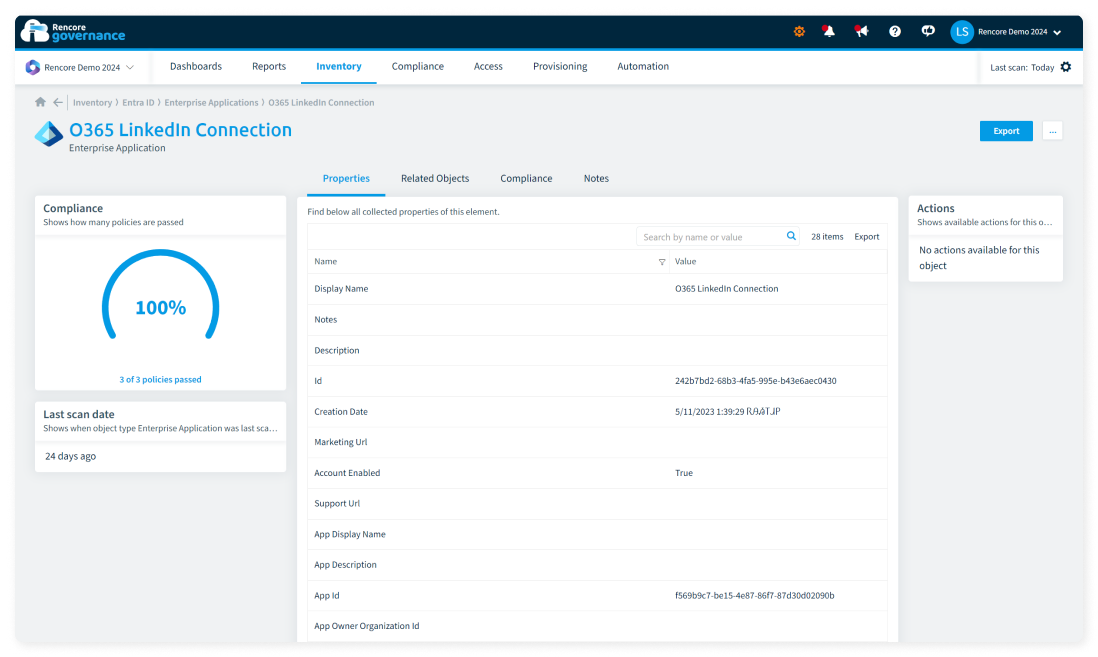
Task: Open the more options ellipsis button
Action: pos(1052,131)
